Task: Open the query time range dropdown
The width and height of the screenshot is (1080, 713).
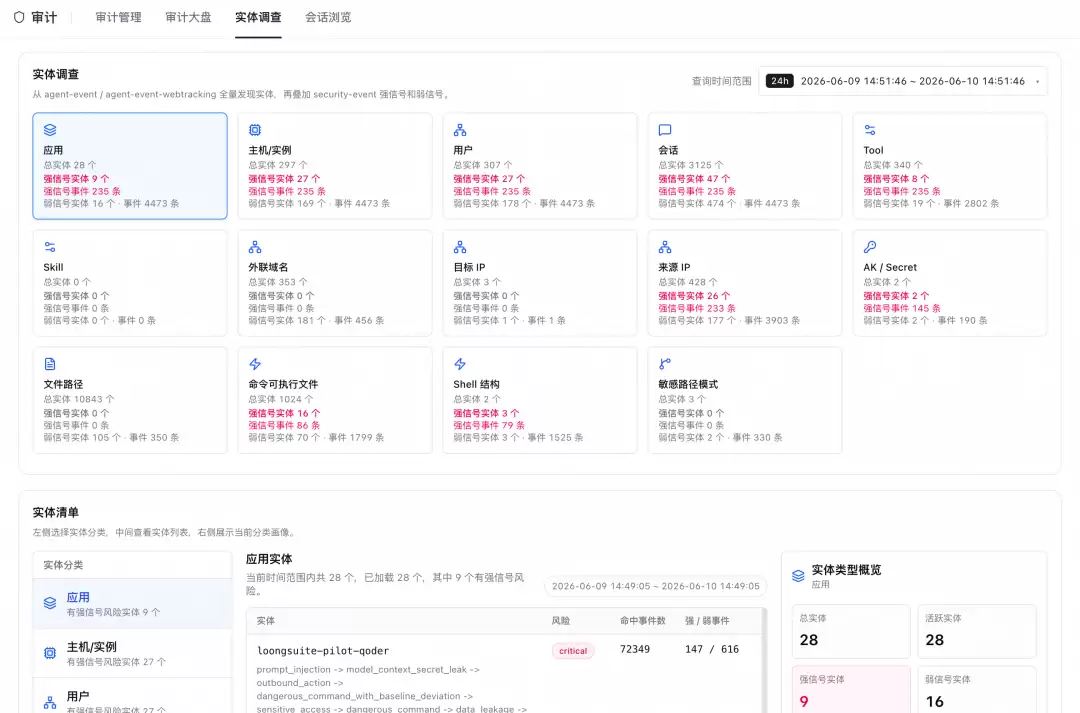Action: point(903,81)
